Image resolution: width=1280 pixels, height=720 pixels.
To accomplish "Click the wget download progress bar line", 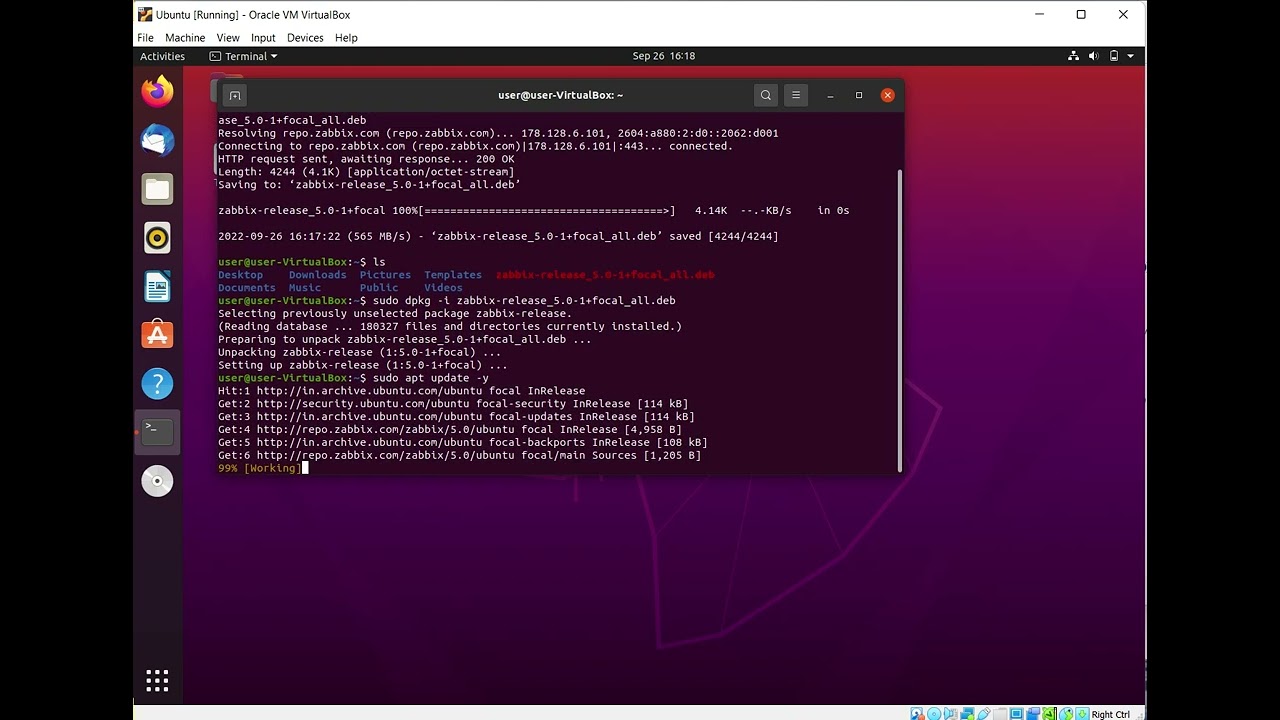I will pyautogui.click(x=534, y=211).
